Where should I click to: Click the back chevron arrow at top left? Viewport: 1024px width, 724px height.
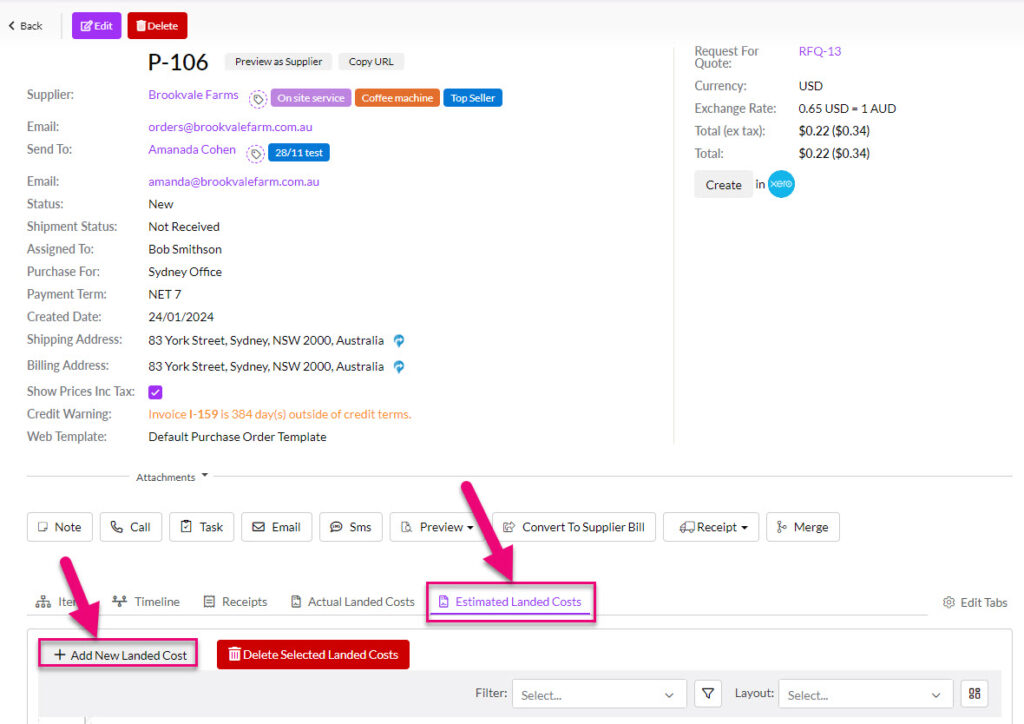12,25
